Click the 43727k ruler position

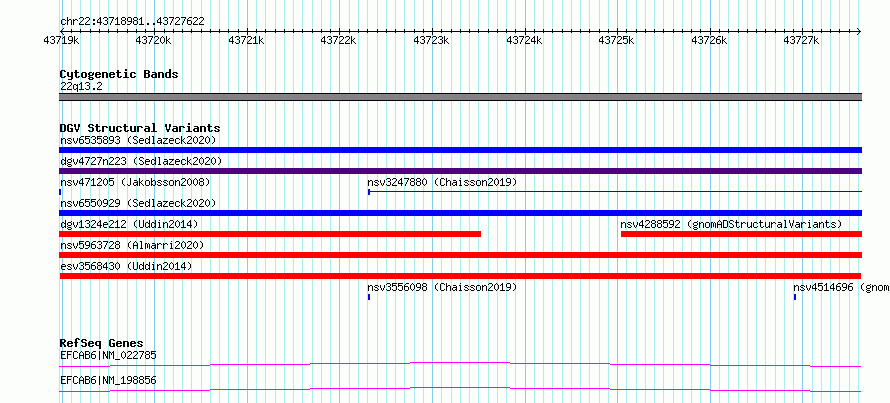pos(802,40)
